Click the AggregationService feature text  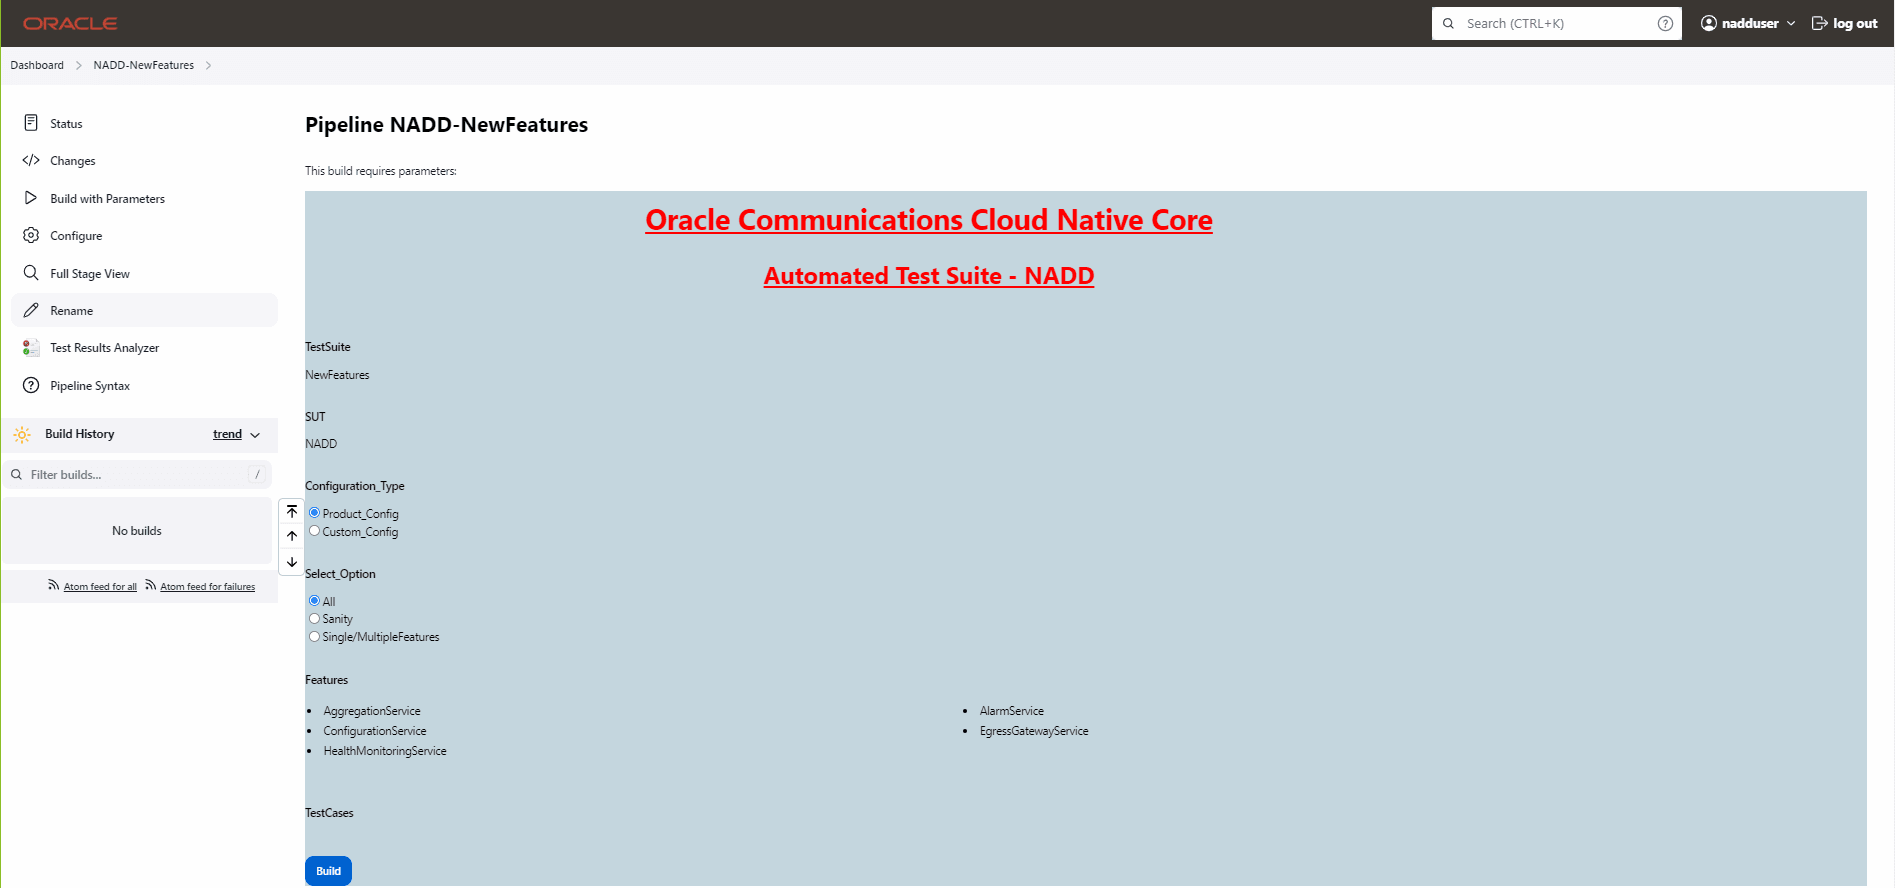(372, 711)
